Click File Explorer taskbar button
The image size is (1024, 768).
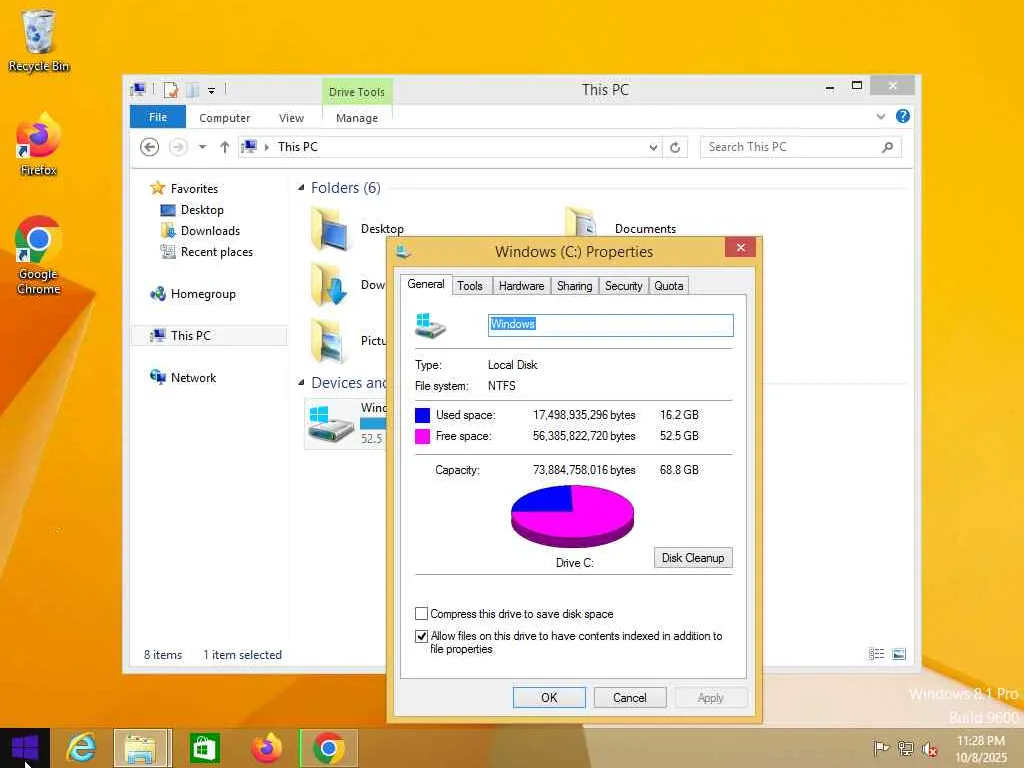pos(142,748)
